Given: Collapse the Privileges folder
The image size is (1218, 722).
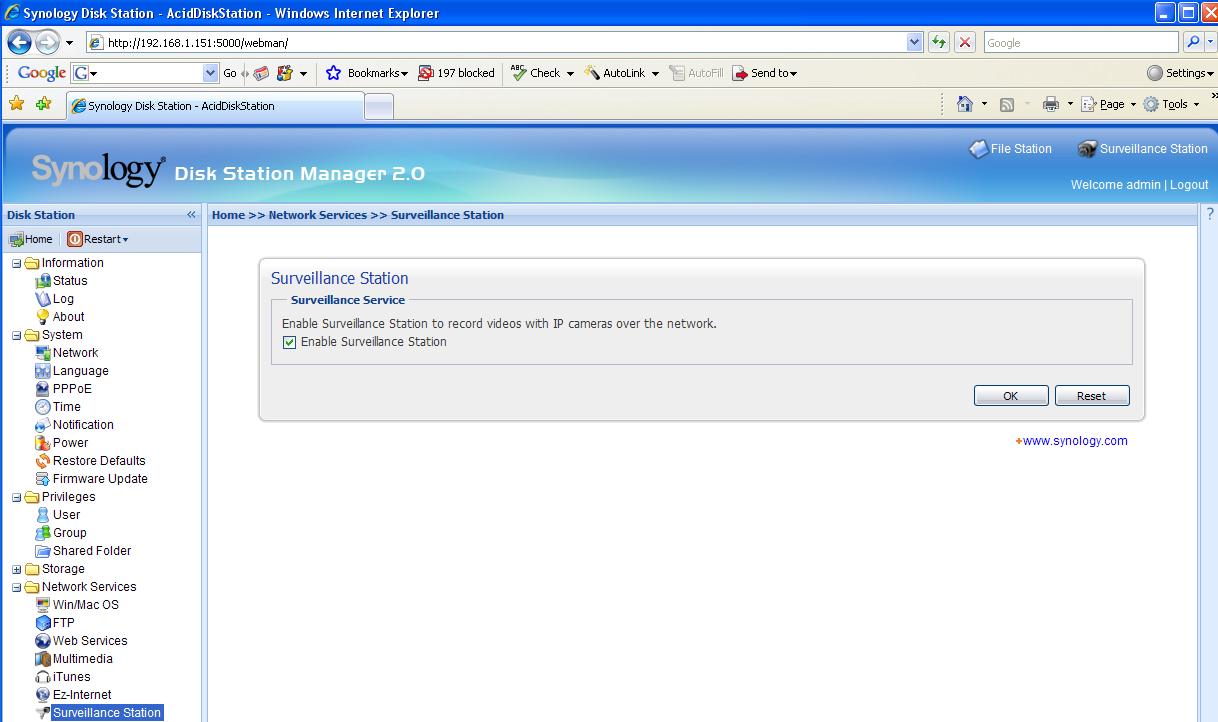Looking at the screenshot, I should (x=17, y=497).
